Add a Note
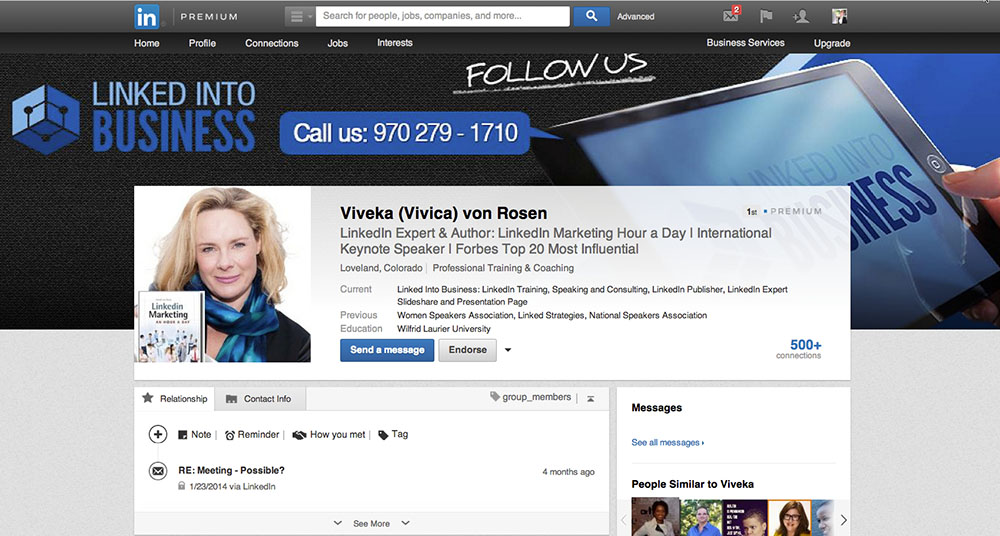The height and width of the screenshot is (536, 1000). [x=195, y=435]
